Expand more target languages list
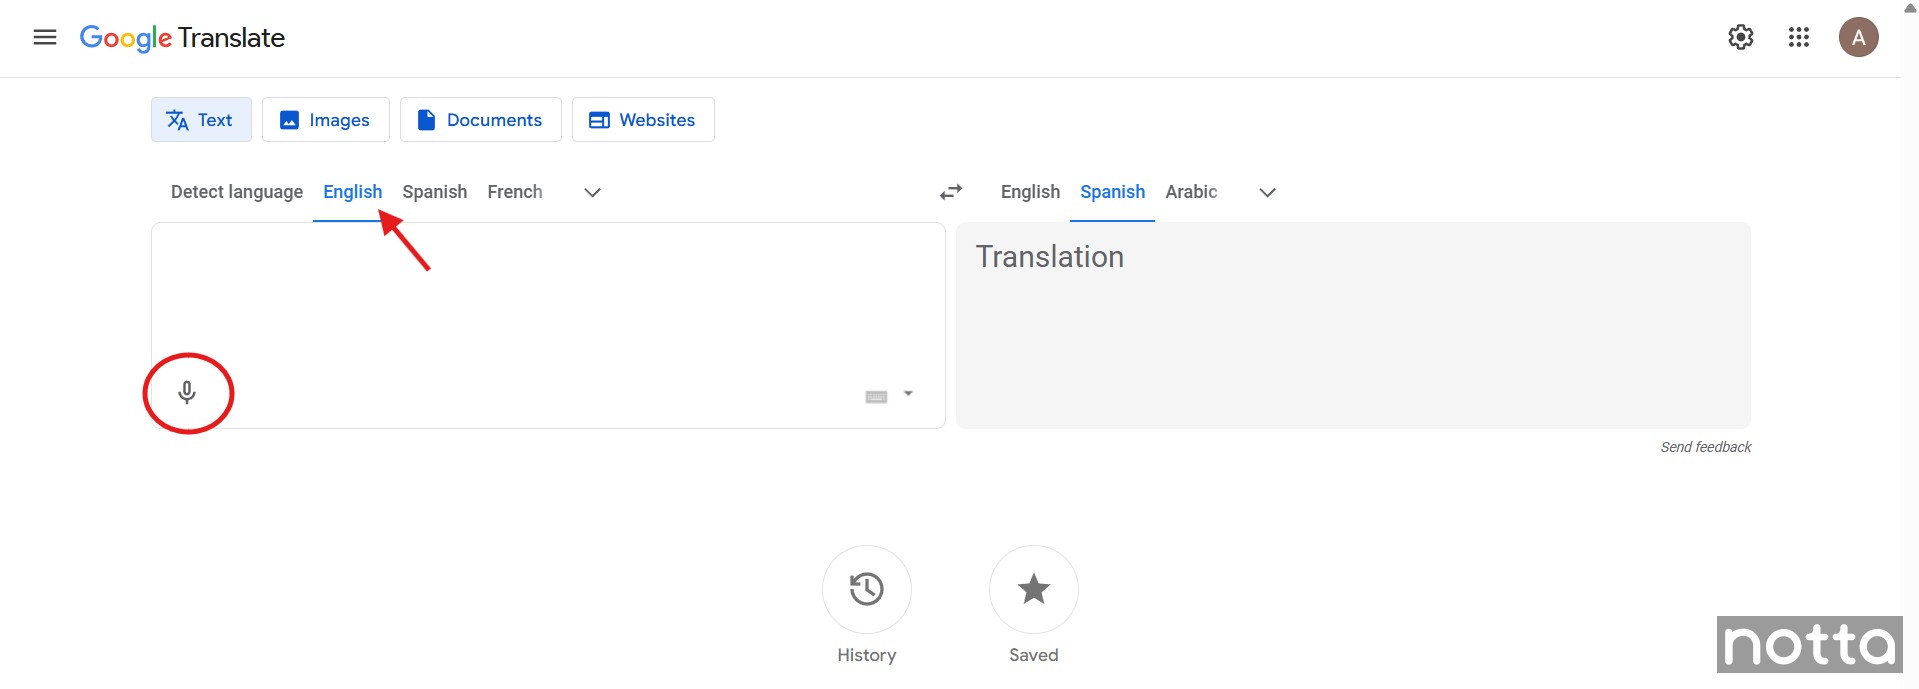1919x689 pixels. point(1267,193)
